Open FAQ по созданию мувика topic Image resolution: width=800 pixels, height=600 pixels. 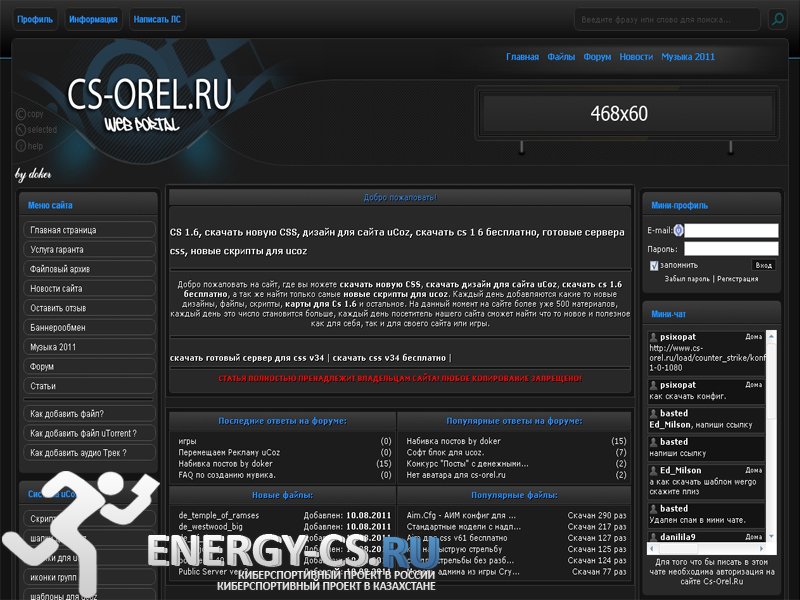coord(227,475)
